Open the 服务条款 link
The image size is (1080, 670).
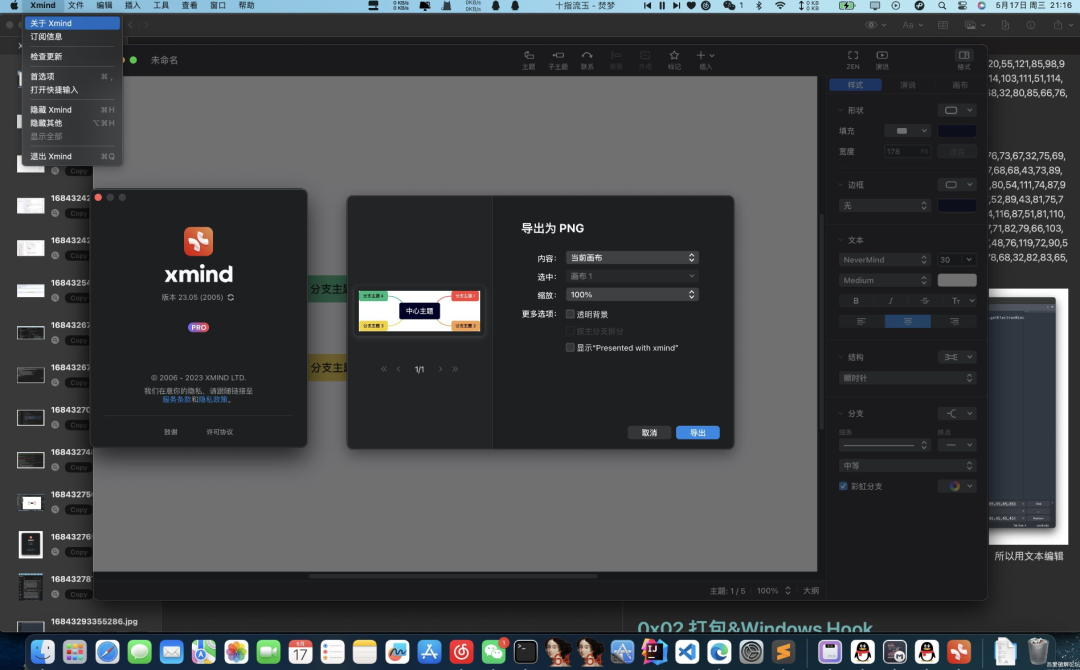click(176, 399)
